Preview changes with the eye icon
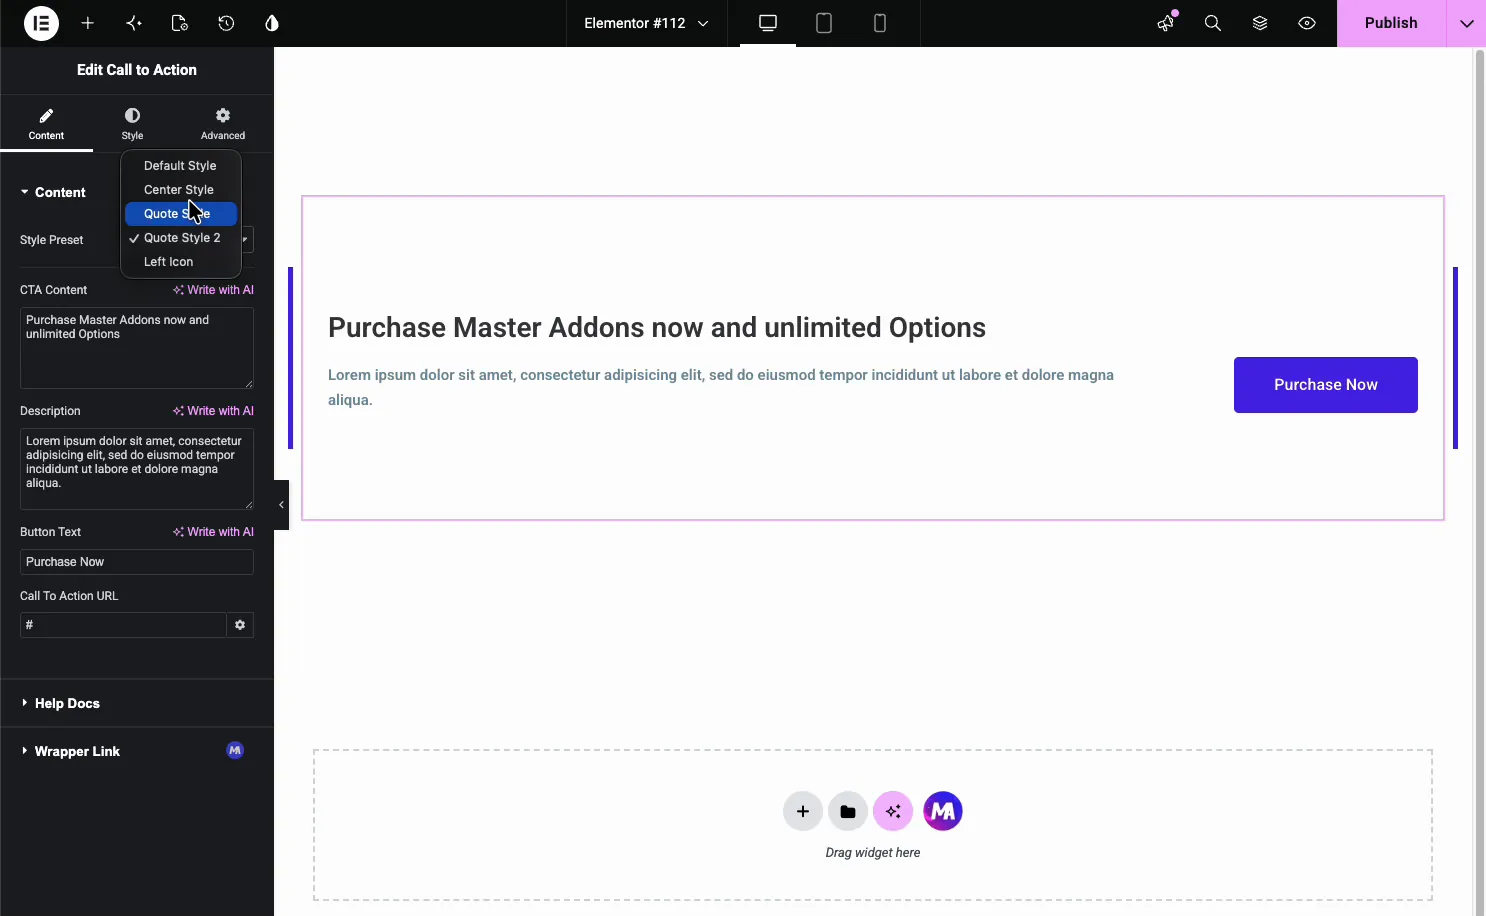This screenshot has width=1486, height=916. point(1307,23)
